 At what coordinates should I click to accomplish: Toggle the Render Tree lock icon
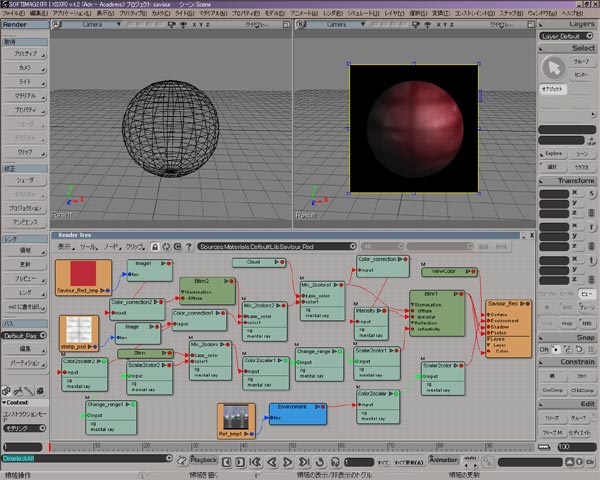point(155,247)
